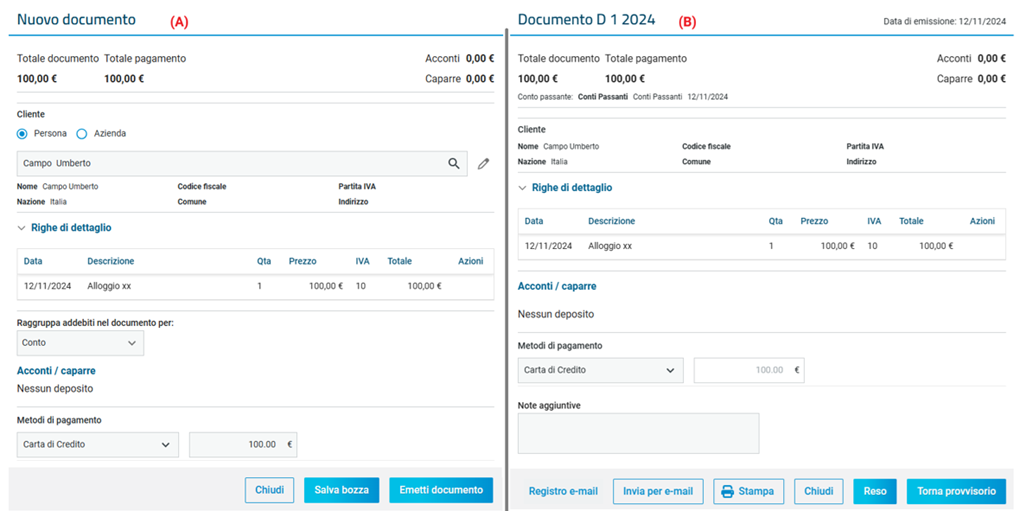
Task: Click the Chiudi button in Nuovo documento
Action: 269,490
